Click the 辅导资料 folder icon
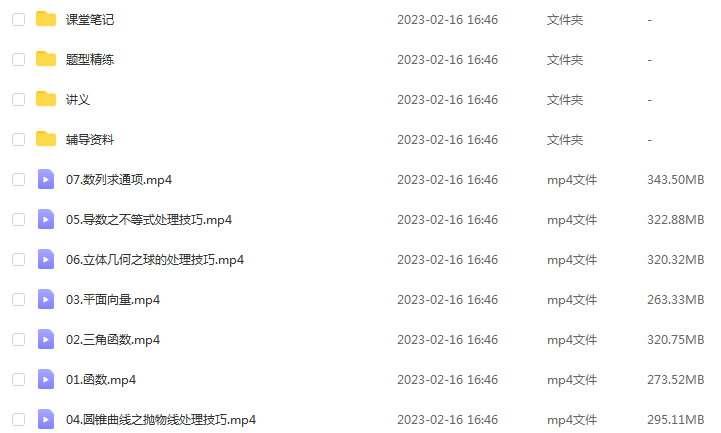721x433 pixels. point(46,139)
